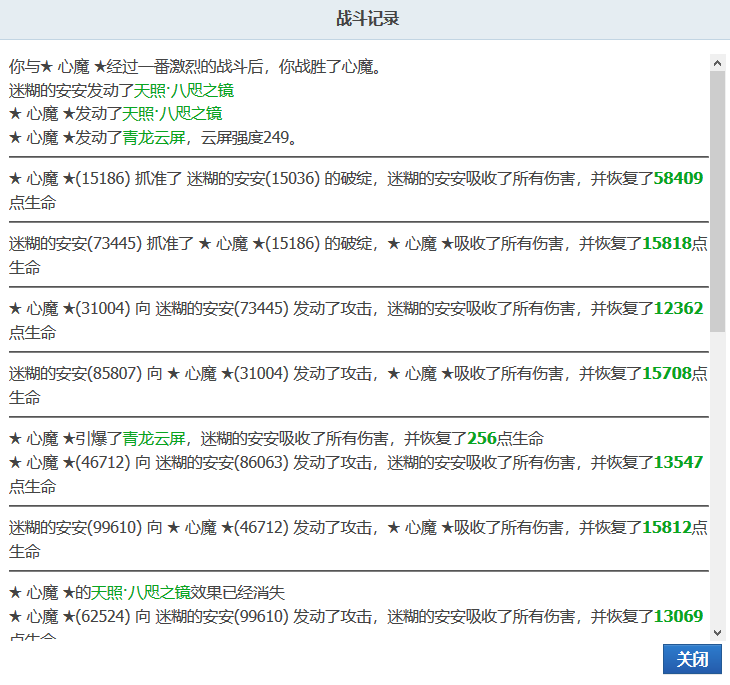
Task: Click ★ 心魔 ★(62524) at line start
Action: click(69, 616)
